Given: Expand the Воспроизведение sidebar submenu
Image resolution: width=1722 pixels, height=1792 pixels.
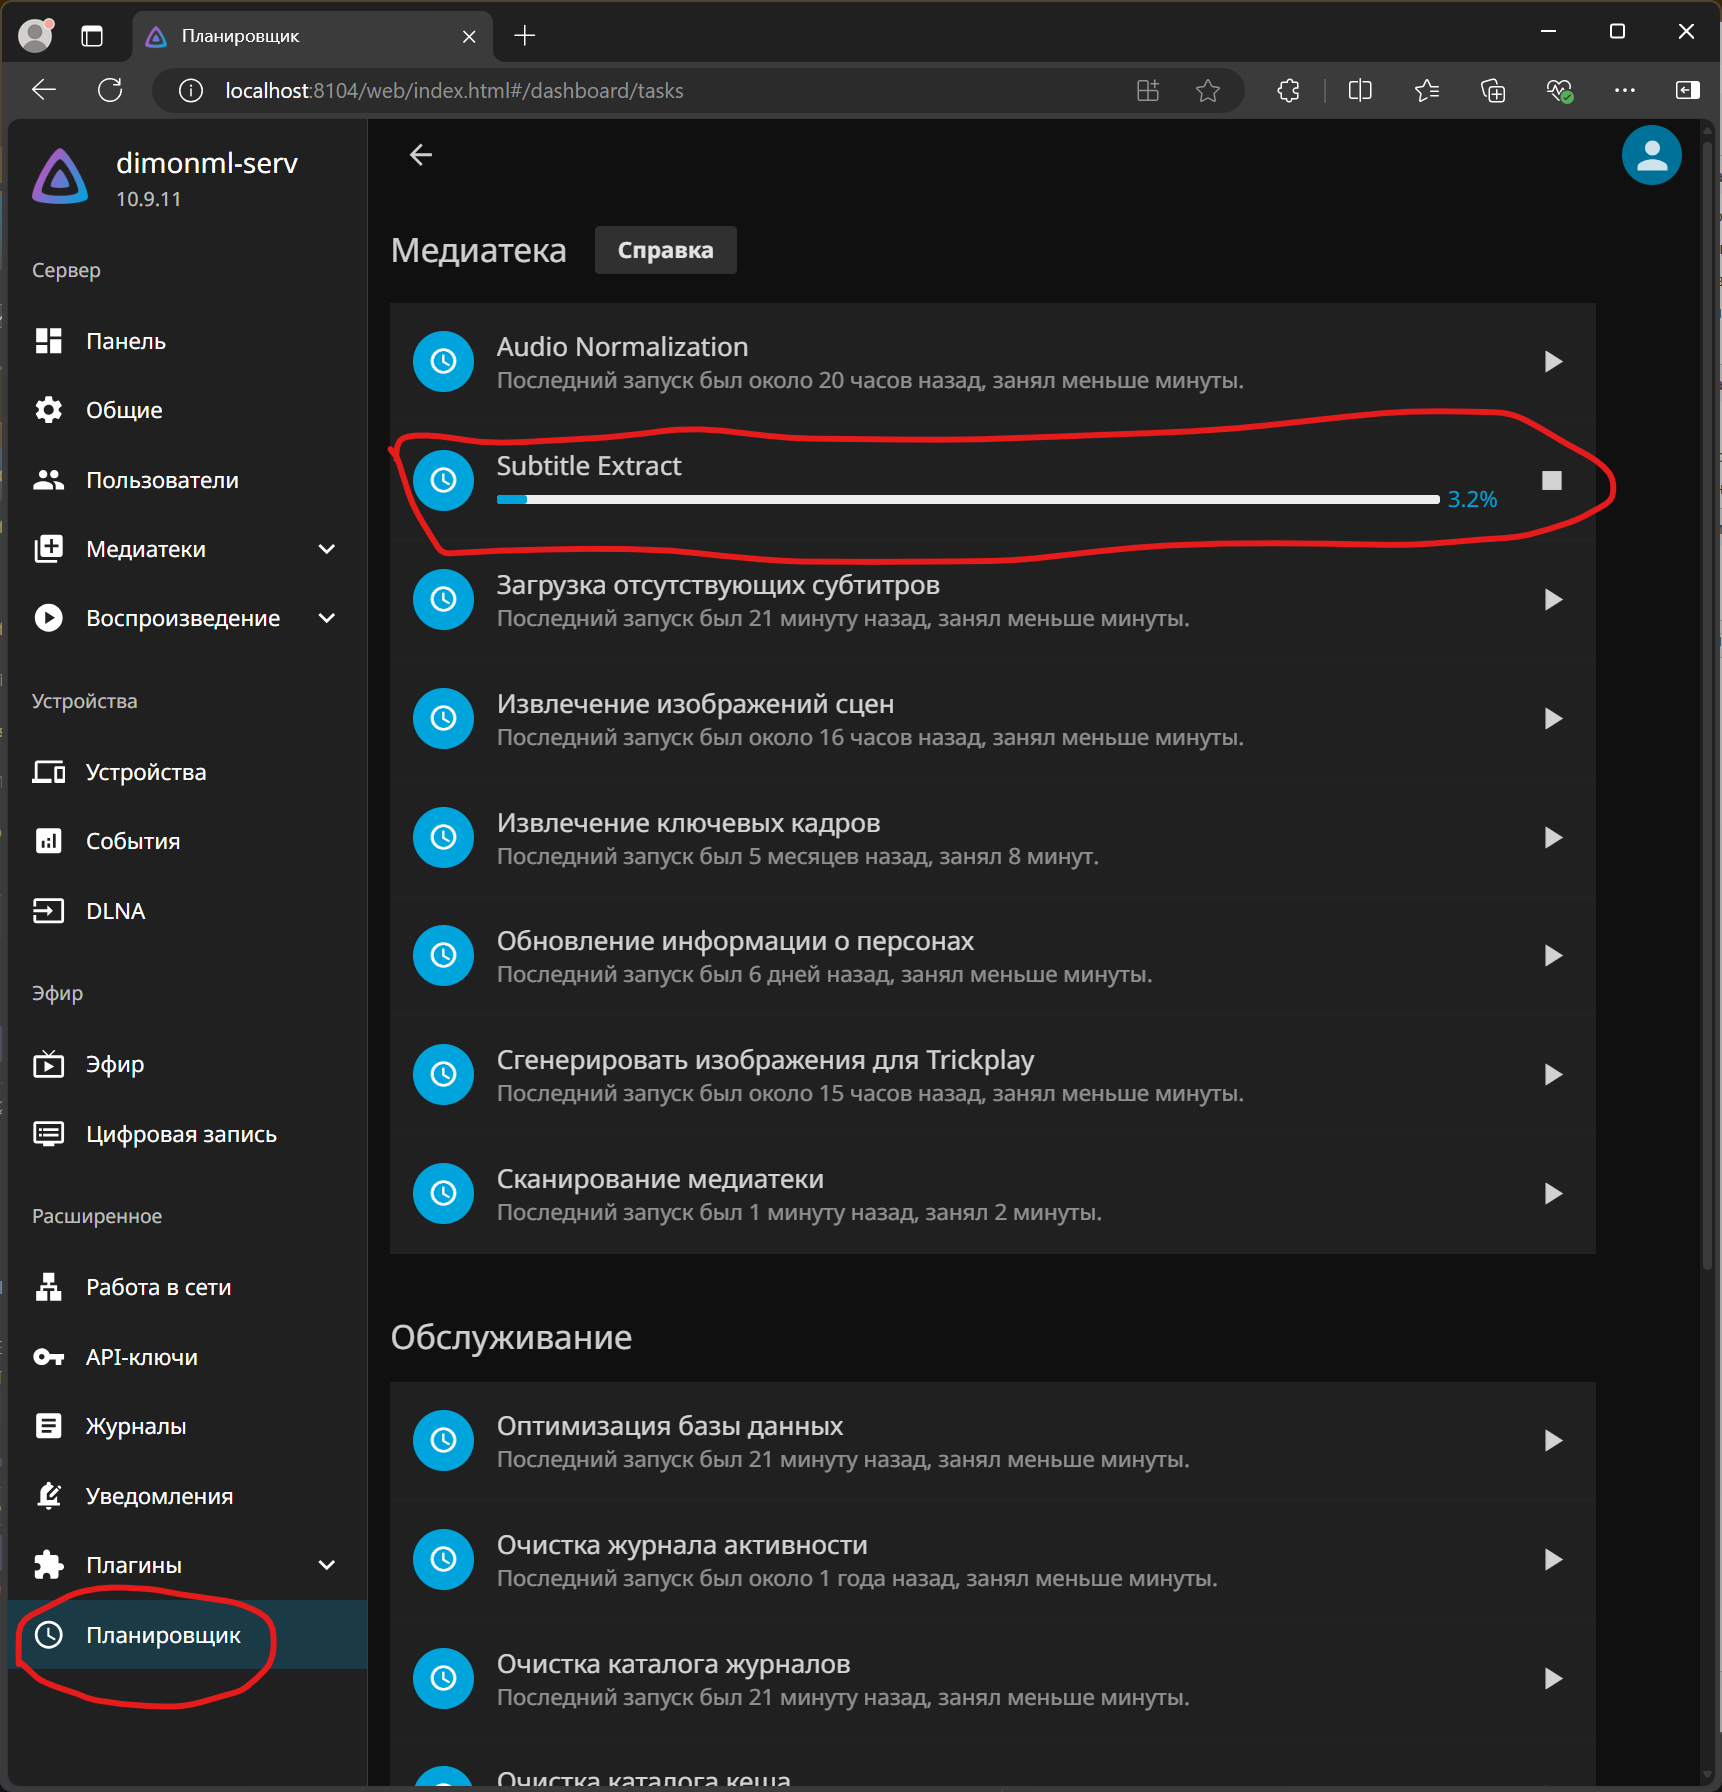Looking at the screenshot, I should [326, 619].
